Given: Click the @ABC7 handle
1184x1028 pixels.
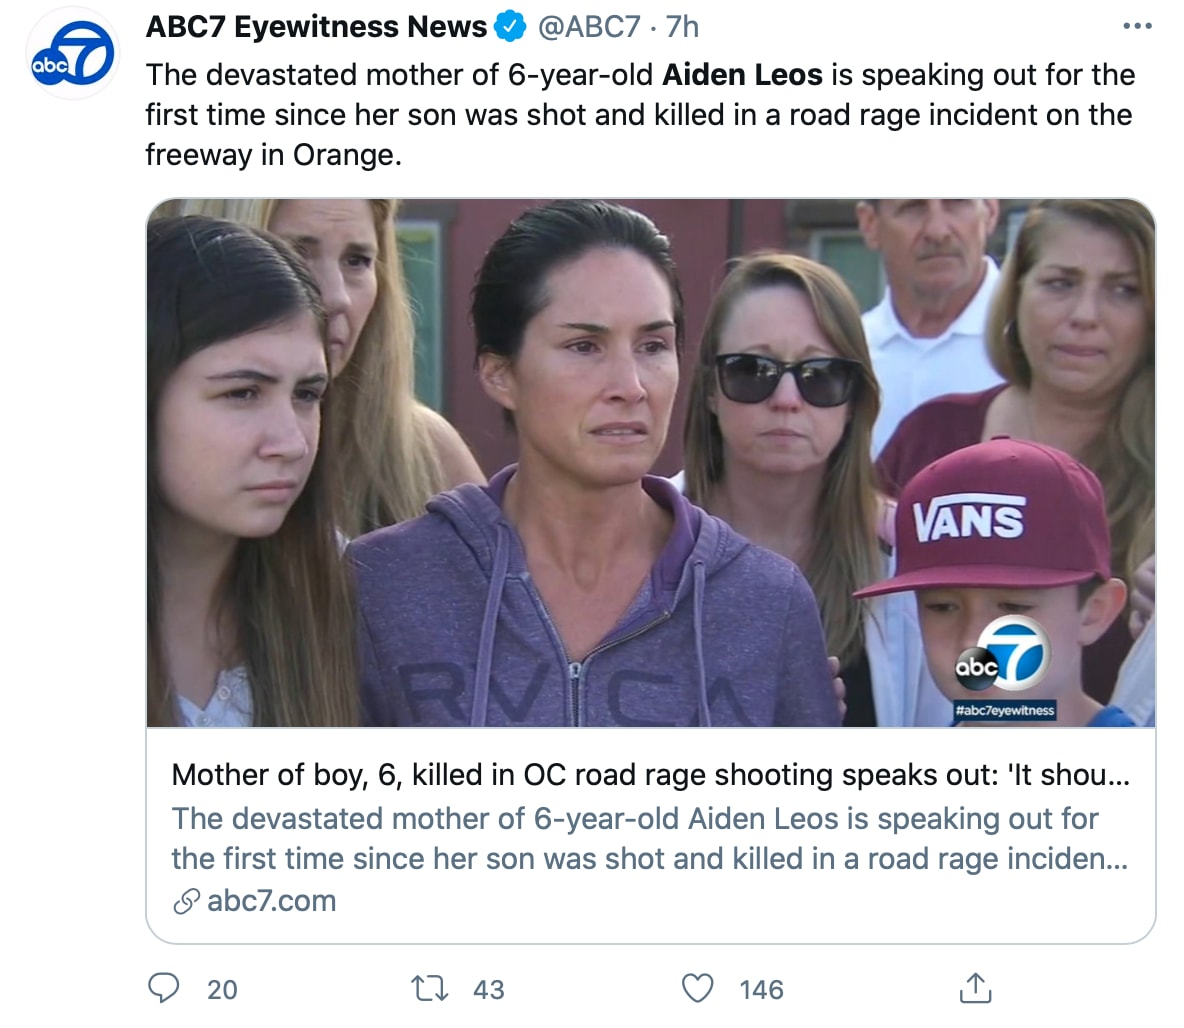Looking at the screenshot, I should pyautogui.click(x=589, y=27).
